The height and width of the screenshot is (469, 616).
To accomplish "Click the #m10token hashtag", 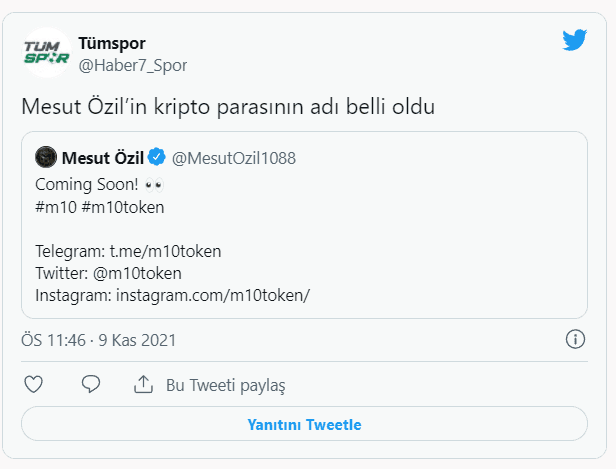I will (x=122, y=207).
